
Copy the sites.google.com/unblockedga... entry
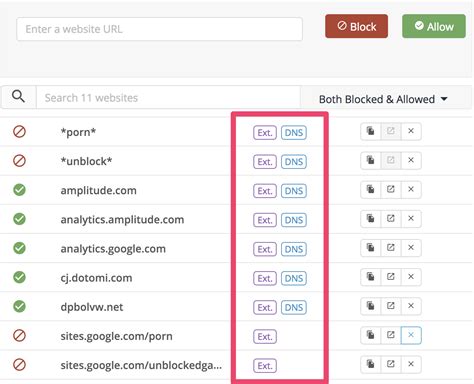coord(371,364)
